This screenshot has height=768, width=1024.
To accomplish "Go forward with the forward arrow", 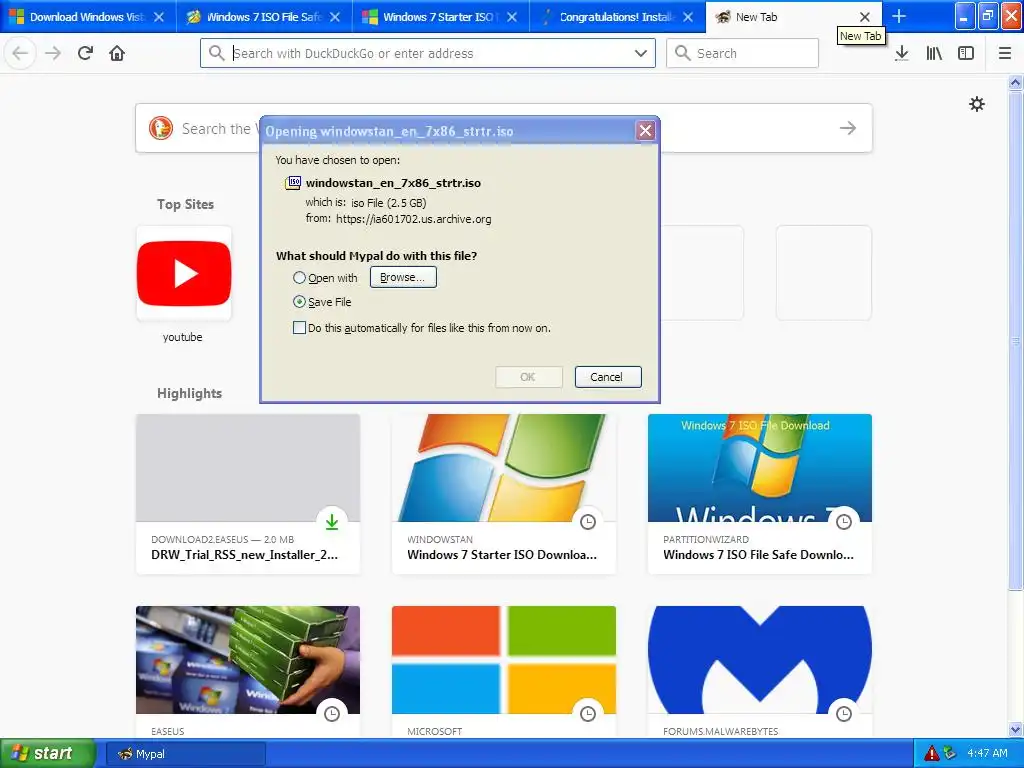I will 53,53.
